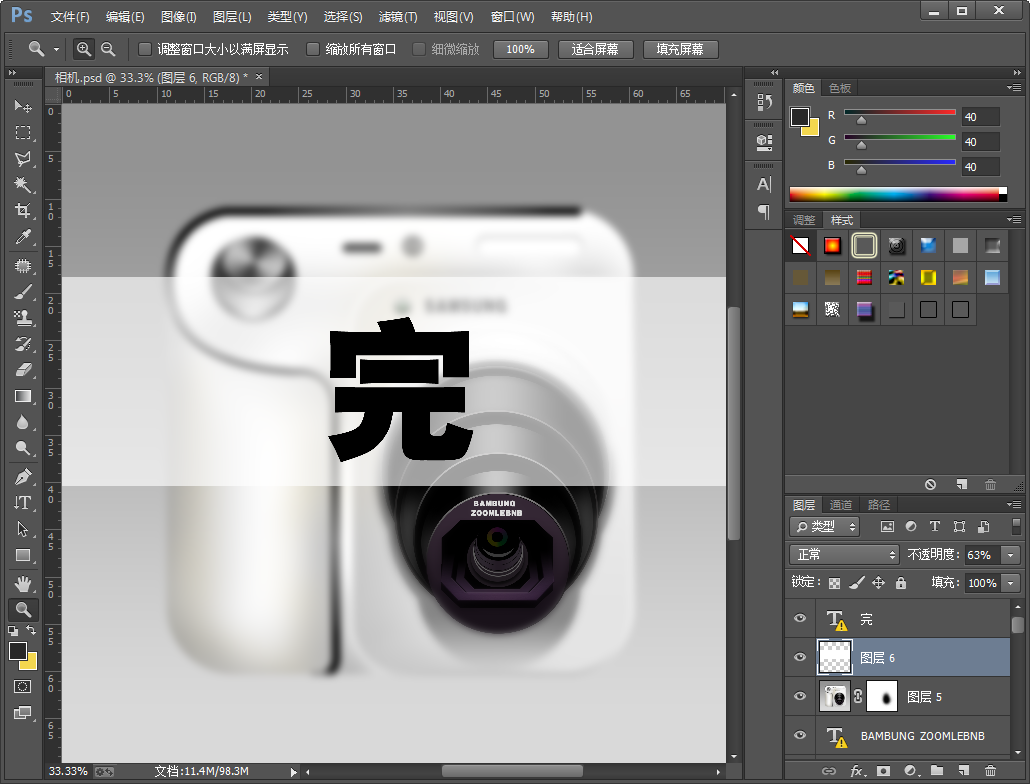Open the fill 100% slider arrow

click(1011, 583)
